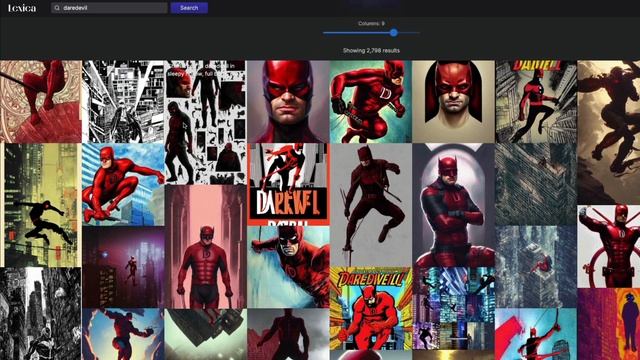
Task: Open the Daredevil with white goggles on blue image
Action: (288, 267)
